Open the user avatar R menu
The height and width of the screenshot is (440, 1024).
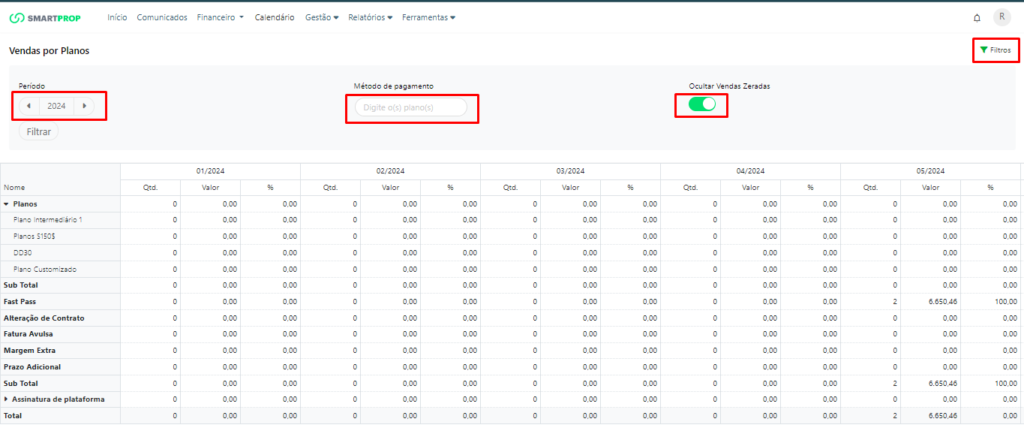click(1001, 17)
